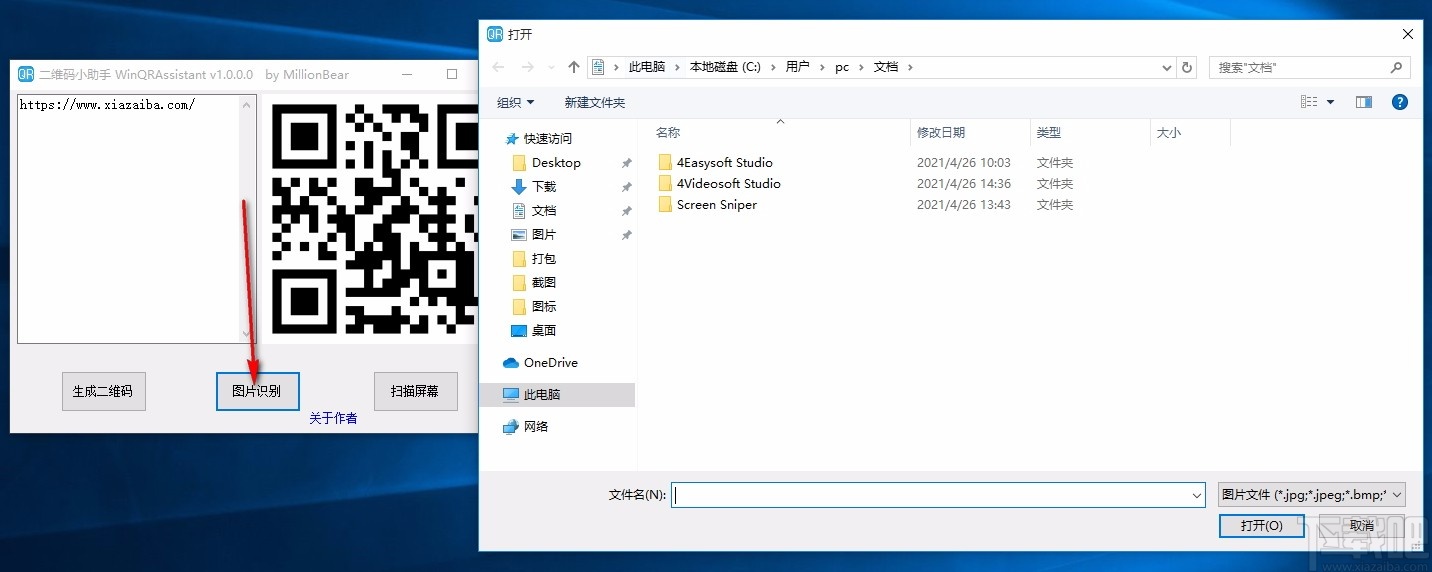
Task: Select 此电脑 in the navigation pane
Action: coord(557,394)
